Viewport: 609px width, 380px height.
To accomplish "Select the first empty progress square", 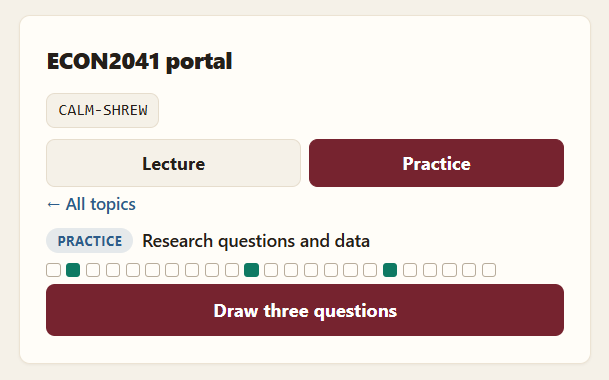I will point(54,270).
